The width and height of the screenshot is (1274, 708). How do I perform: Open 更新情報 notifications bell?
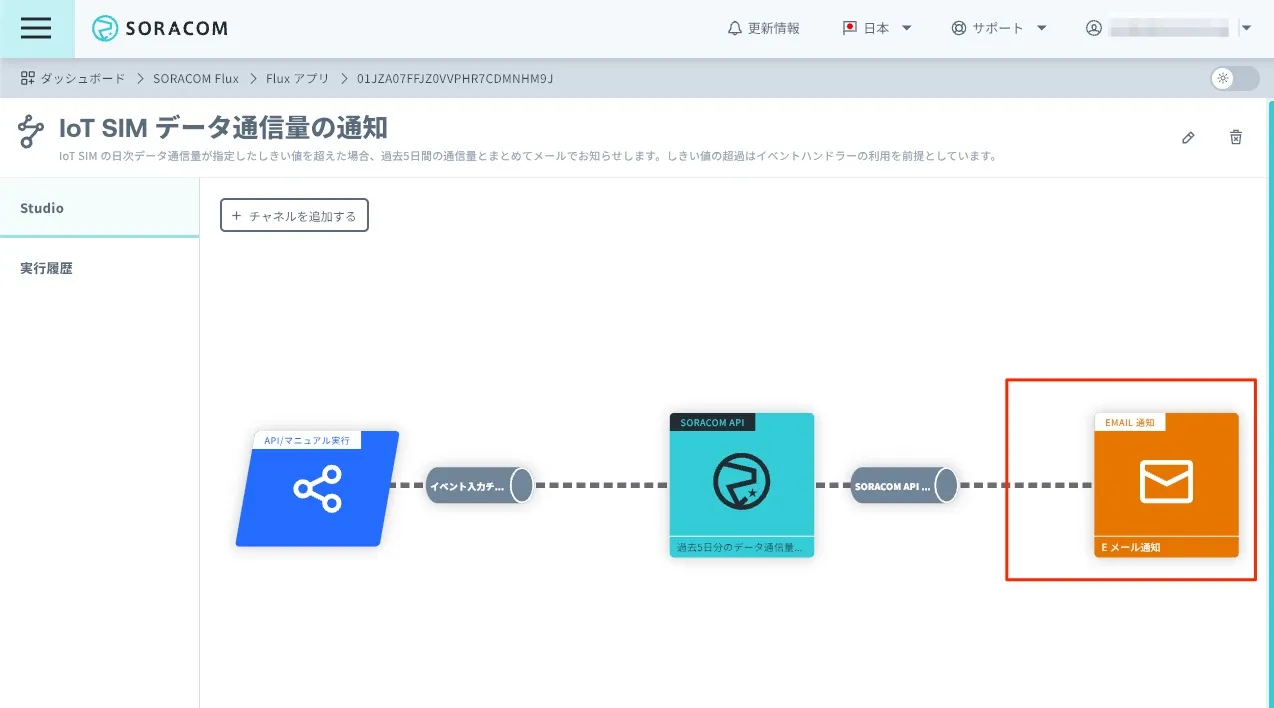coord(764,28)
